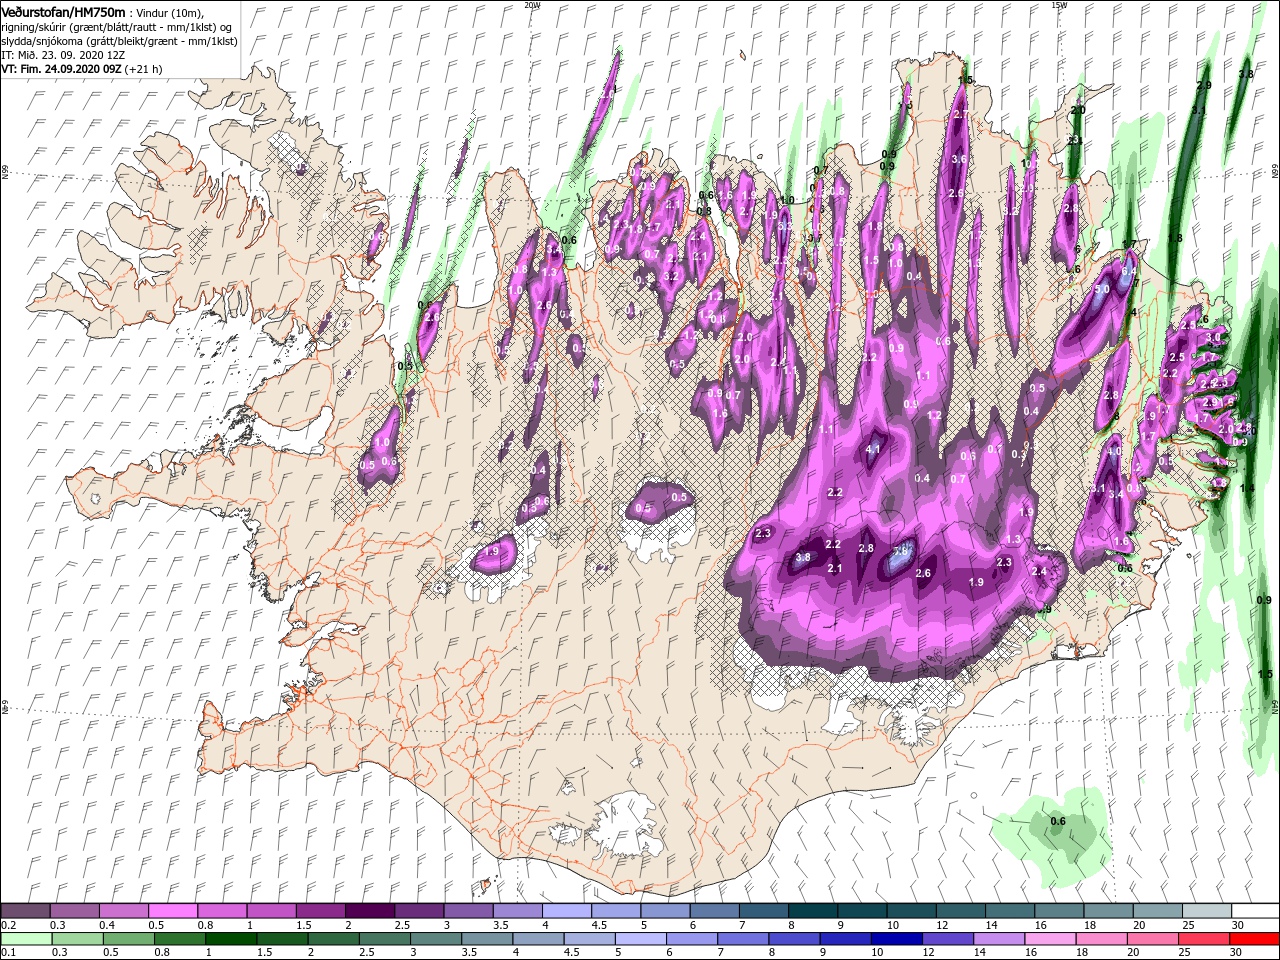Click the '2.4' value at southeast edge of snow area
Viewport: 1280px width, 960px height.
click(x=1039, y=572)
